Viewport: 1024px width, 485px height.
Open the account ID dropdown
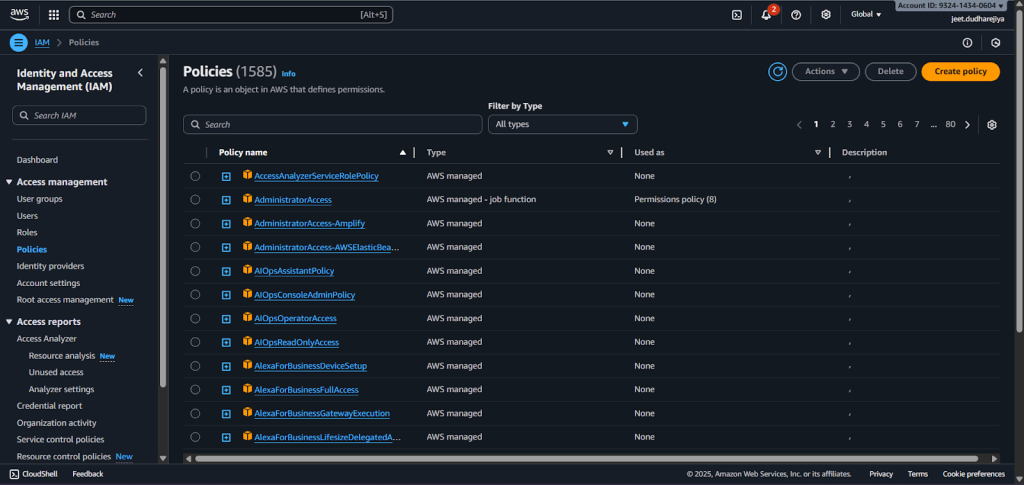point(950,5)
